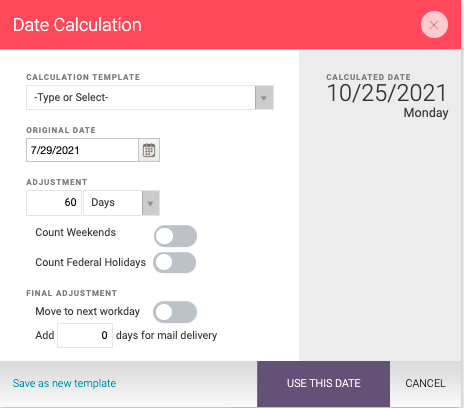This screenshot has height=408, width=464.
Task: Turn on Move to next workday
Action: (175, 312)
